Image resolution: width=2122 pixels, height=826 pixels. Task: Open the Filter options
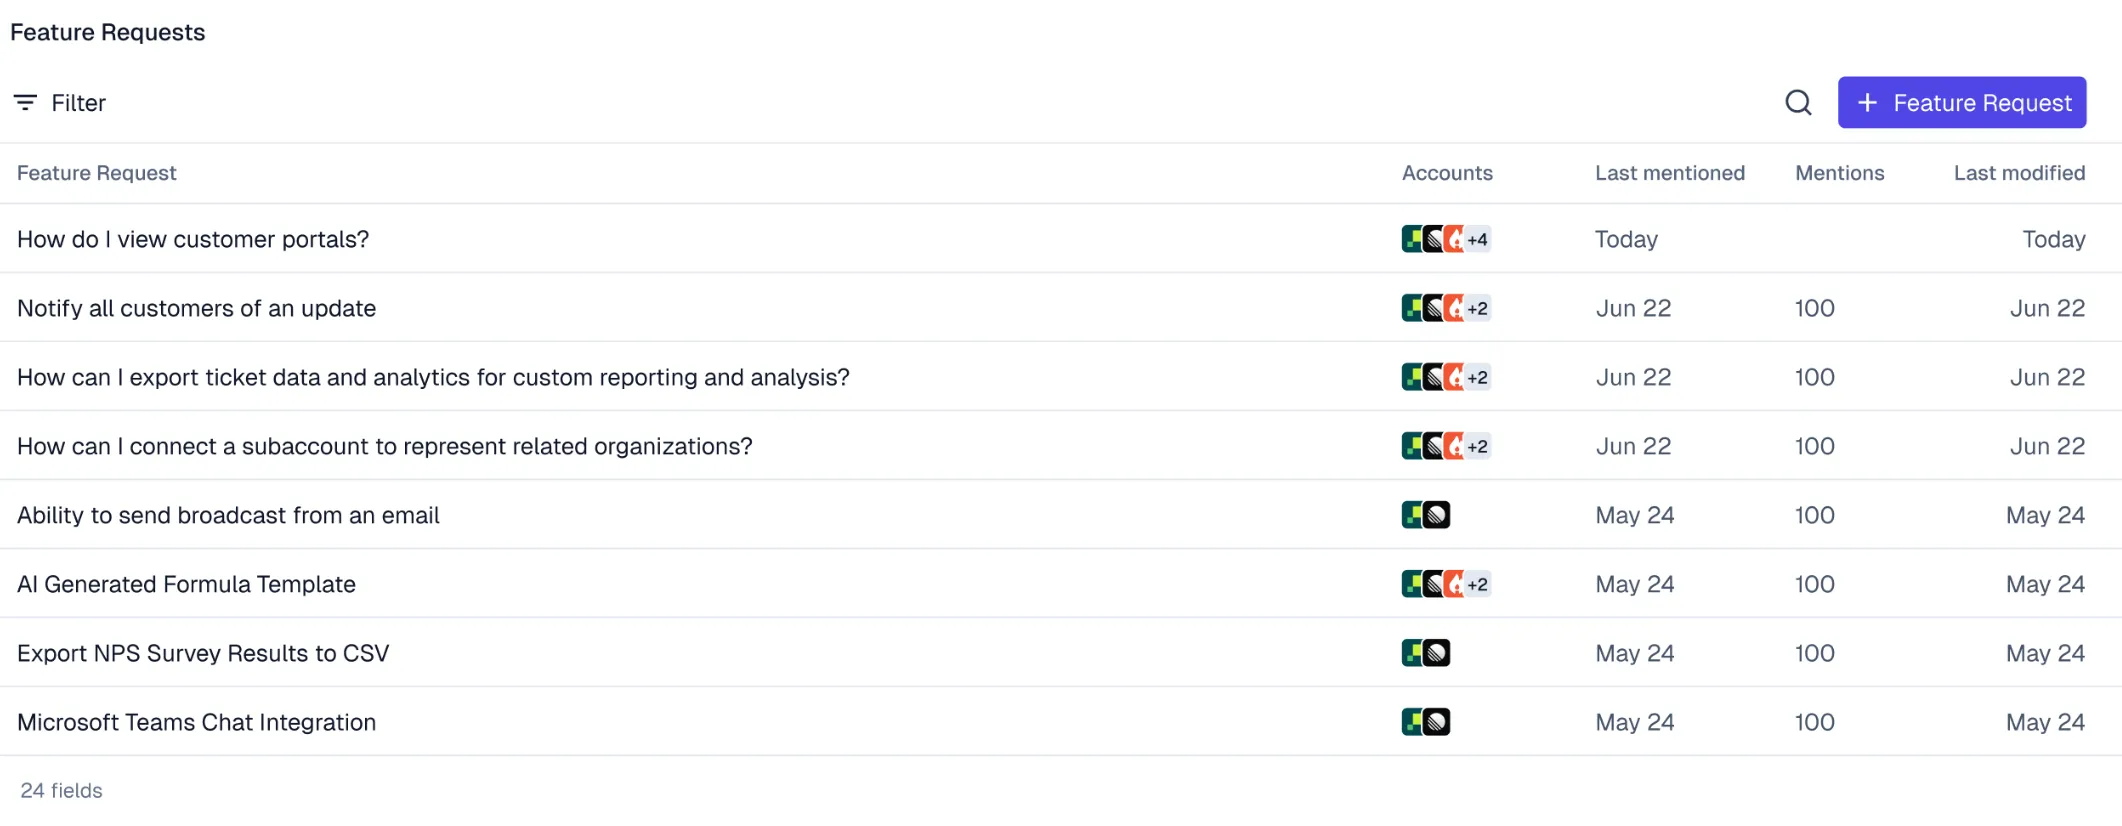(60, 102)
